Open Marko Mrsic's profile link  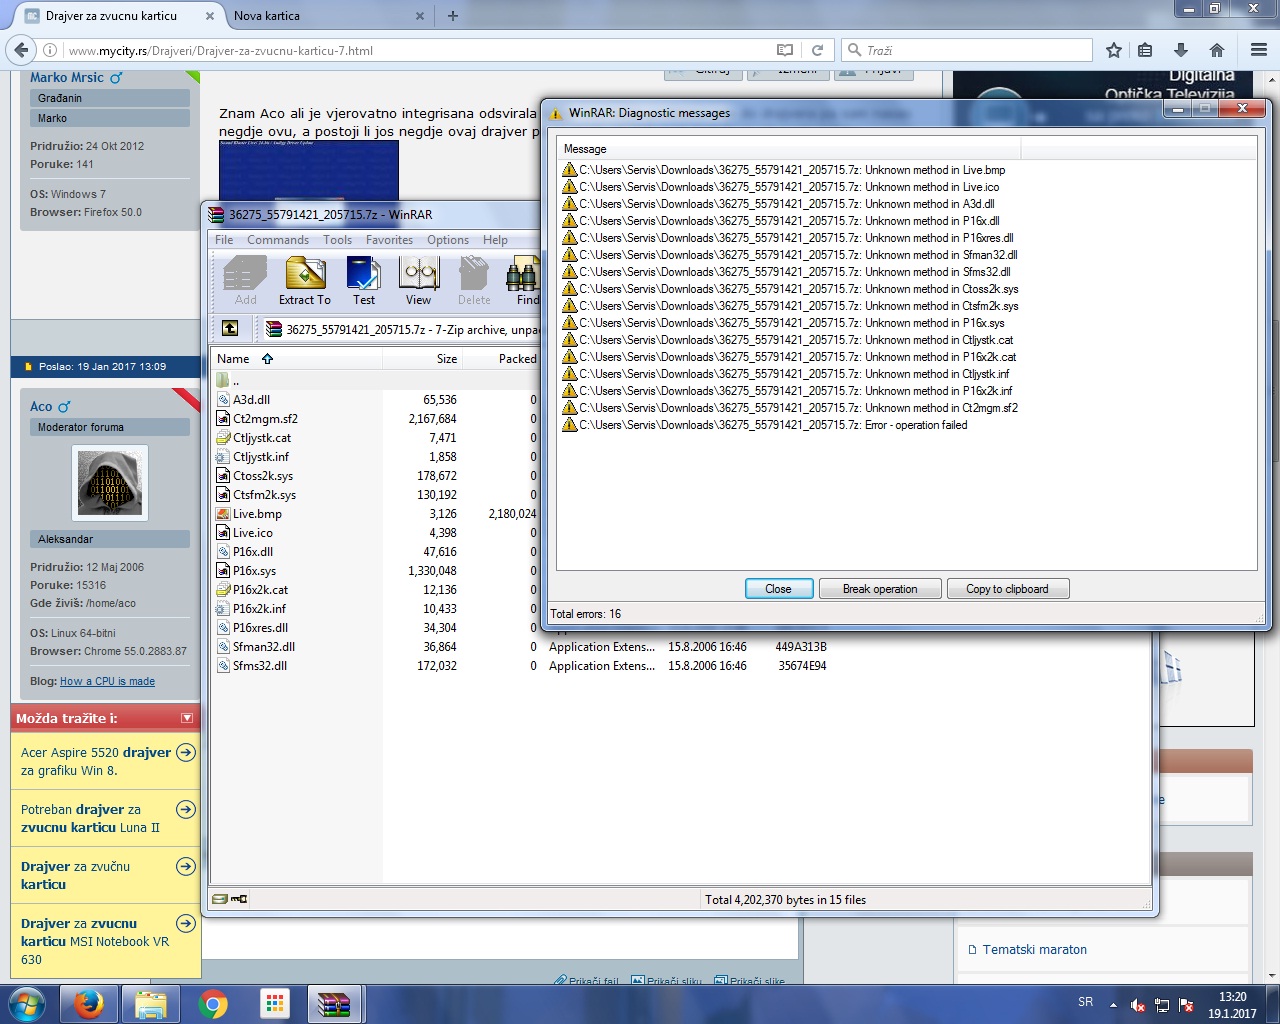[67, 77]
